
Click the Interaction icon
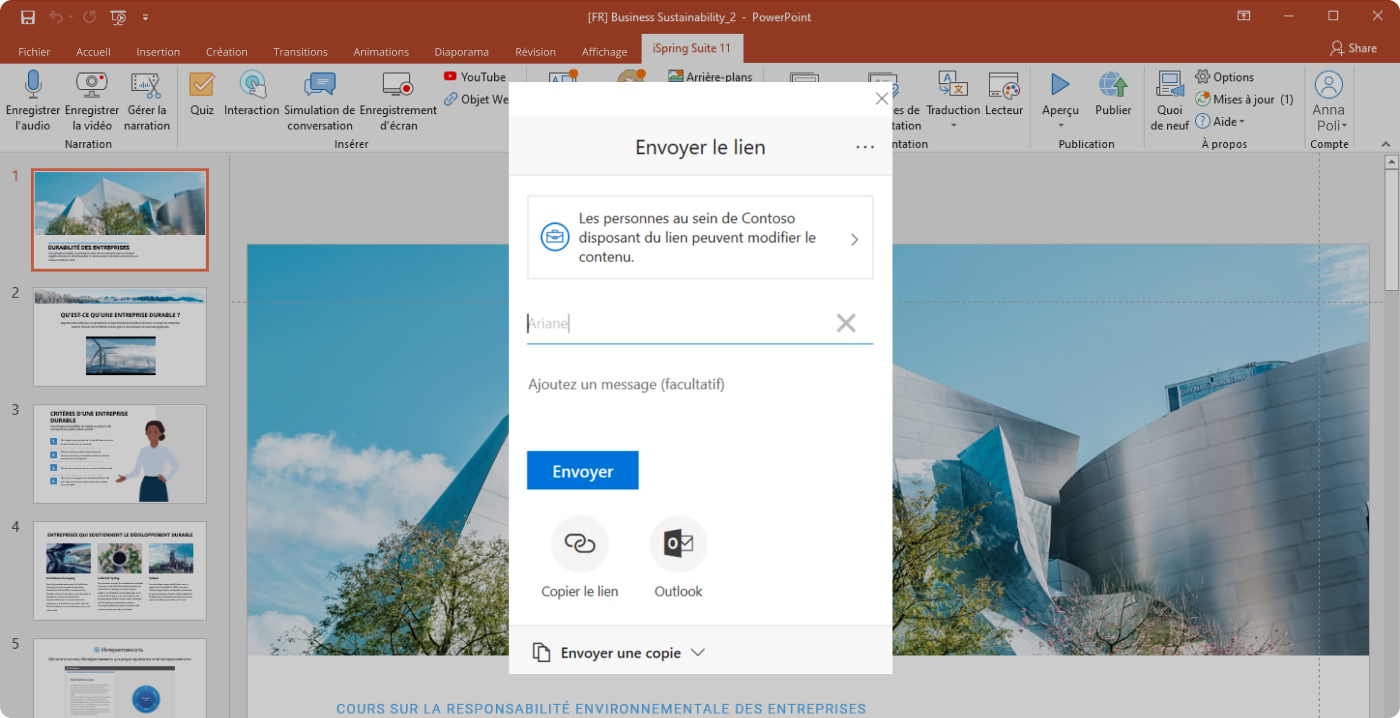click(252, 86)
